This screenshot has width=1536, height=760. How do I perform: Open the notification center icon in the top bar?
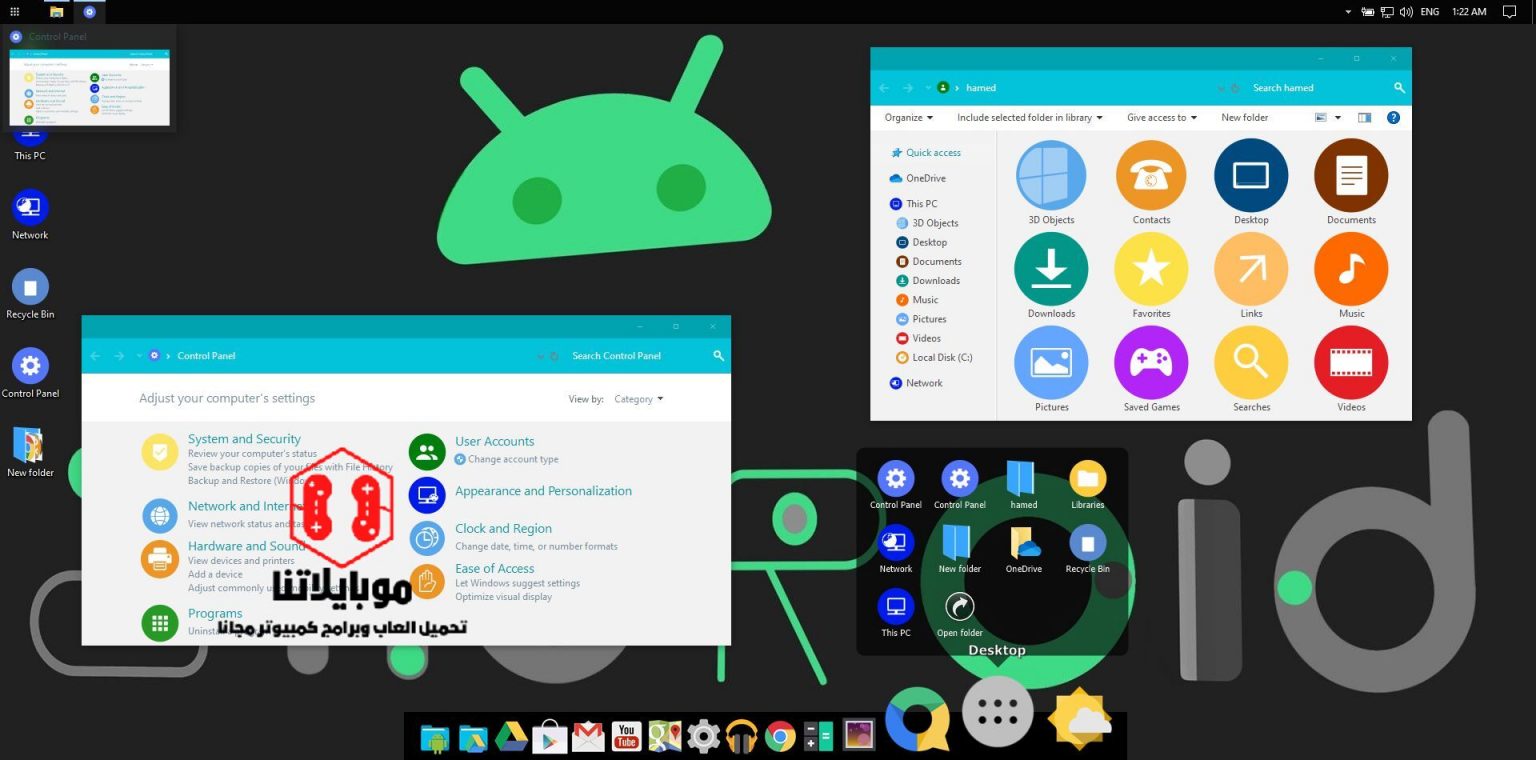(1511, 12)
